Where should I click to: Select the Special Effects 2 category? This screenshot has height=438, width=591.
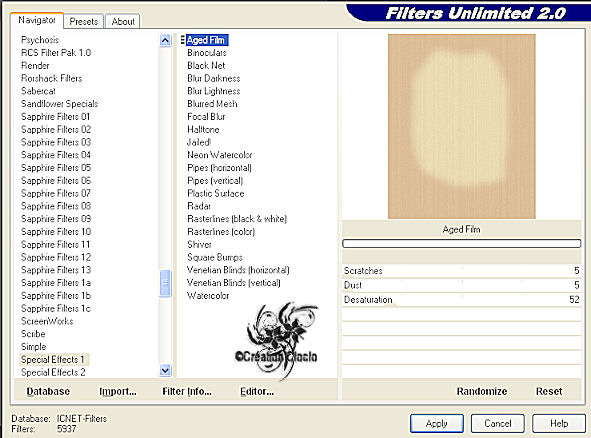[53, 372]
